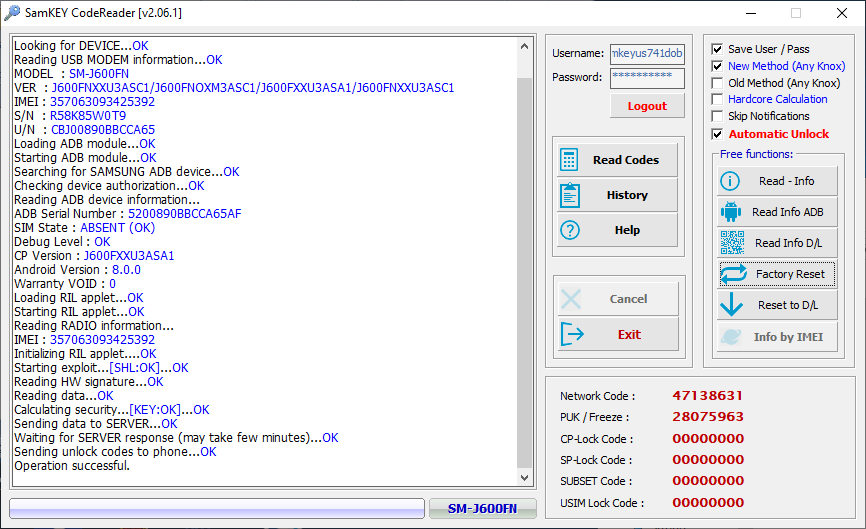
Task: Click the USIM Lock Code value
Action: click(708, 503)
